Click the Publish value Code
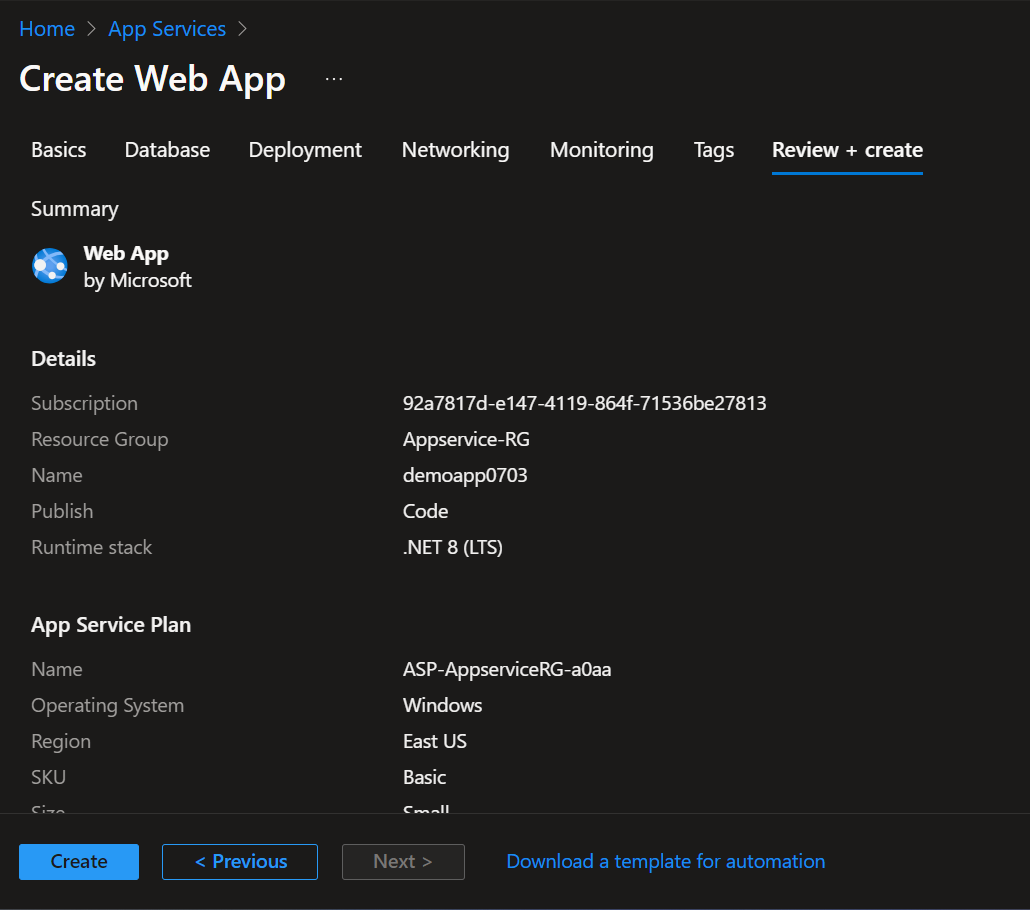This screenshot has width=1030, height=910. (425, 511)
